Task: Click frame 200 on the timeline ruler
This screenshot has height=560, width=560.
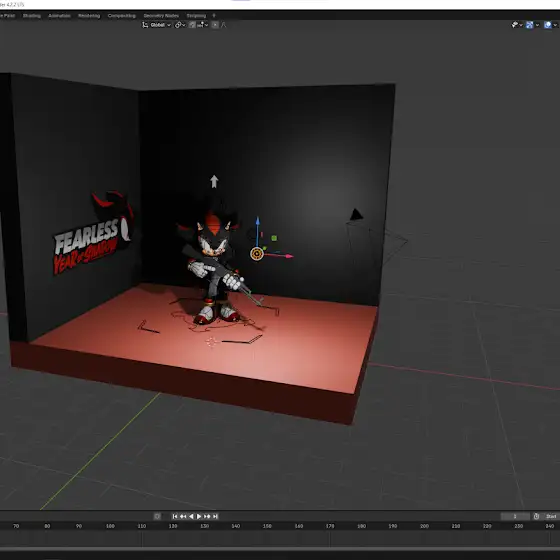Action: pos(424,526)
